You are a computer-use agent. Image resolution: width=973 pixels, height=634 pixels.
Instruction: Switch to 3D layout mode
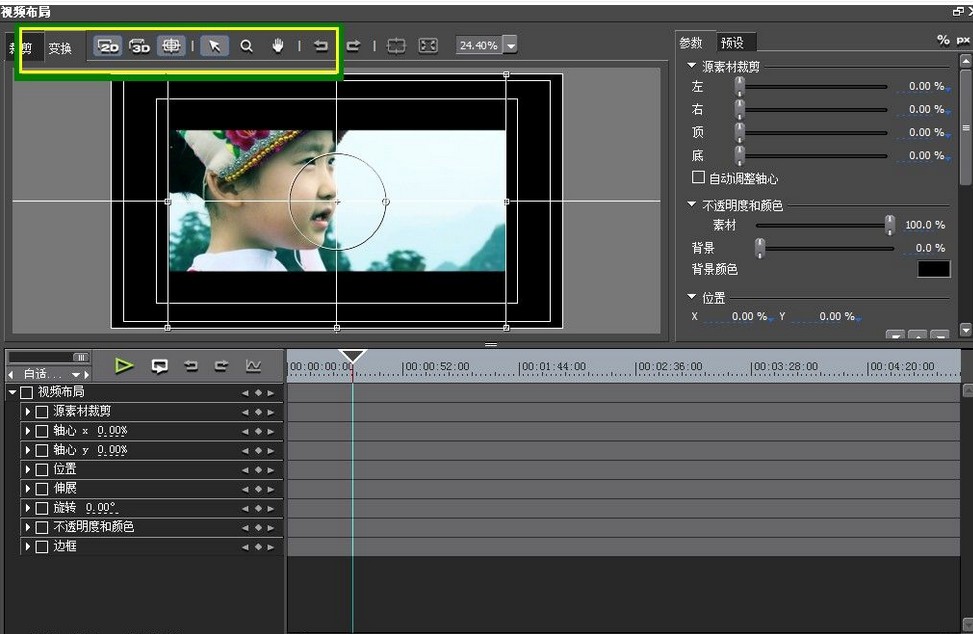(x=139, y=45)
